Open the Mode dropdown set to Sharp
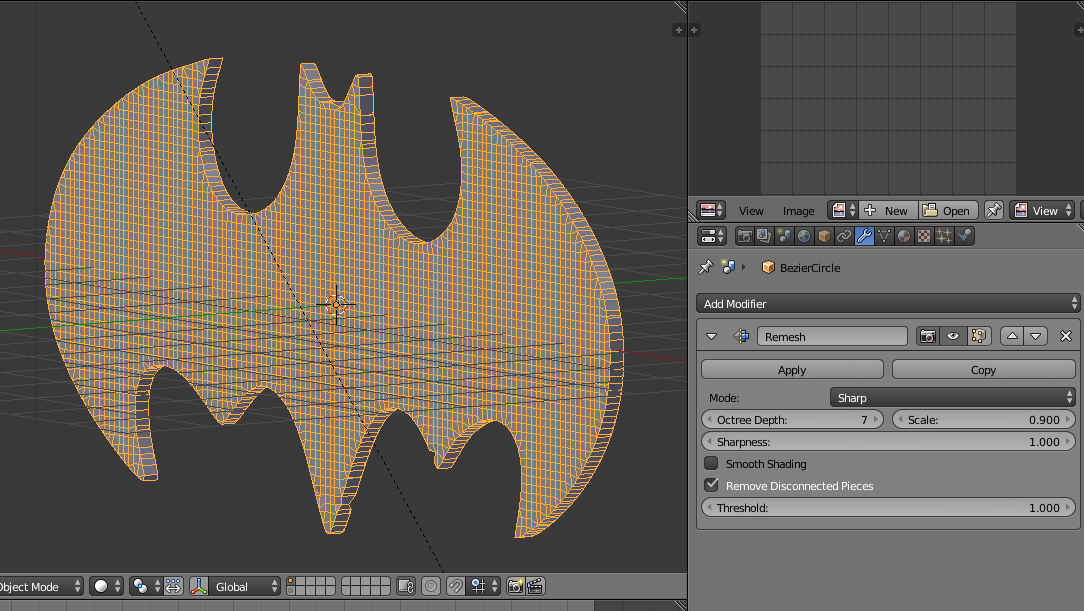This screenshot has height=611, width=1084. [x=953, y=398]
